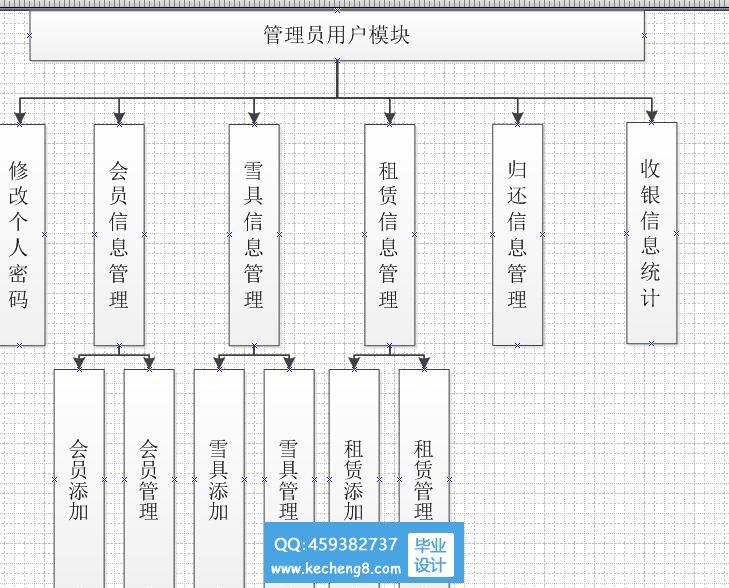Select the 会员添加 box
The image size is (729, 588).
click(x=79, y=479)
